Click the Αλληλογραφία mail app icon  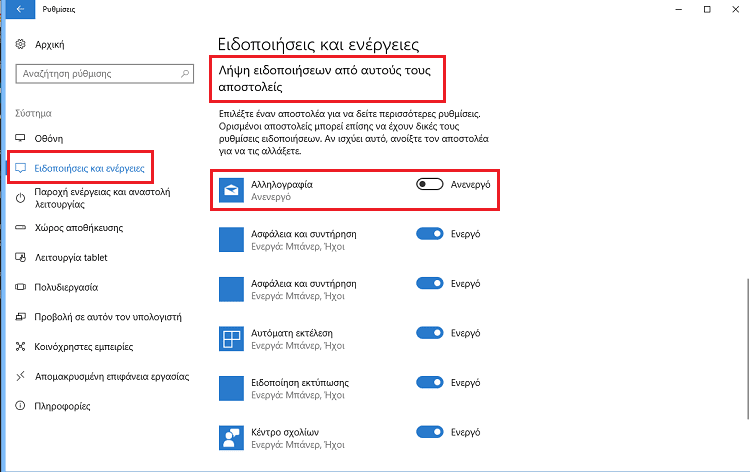[x=231, y=190]
